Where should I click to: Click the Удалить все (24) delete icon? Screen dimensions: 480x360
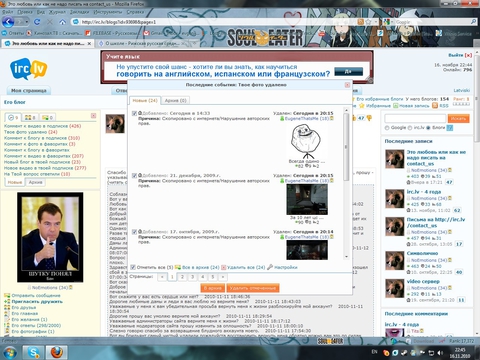[224, 267]
